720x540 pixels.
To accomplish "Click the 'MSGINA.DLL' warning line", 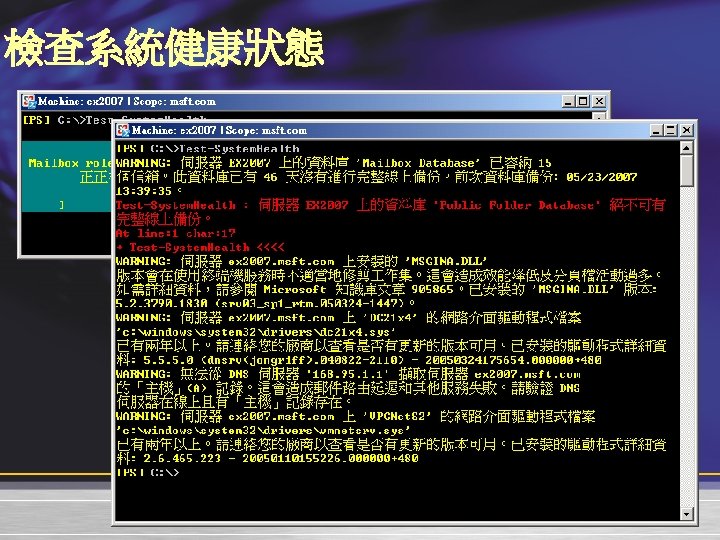I will coord(302,261).
